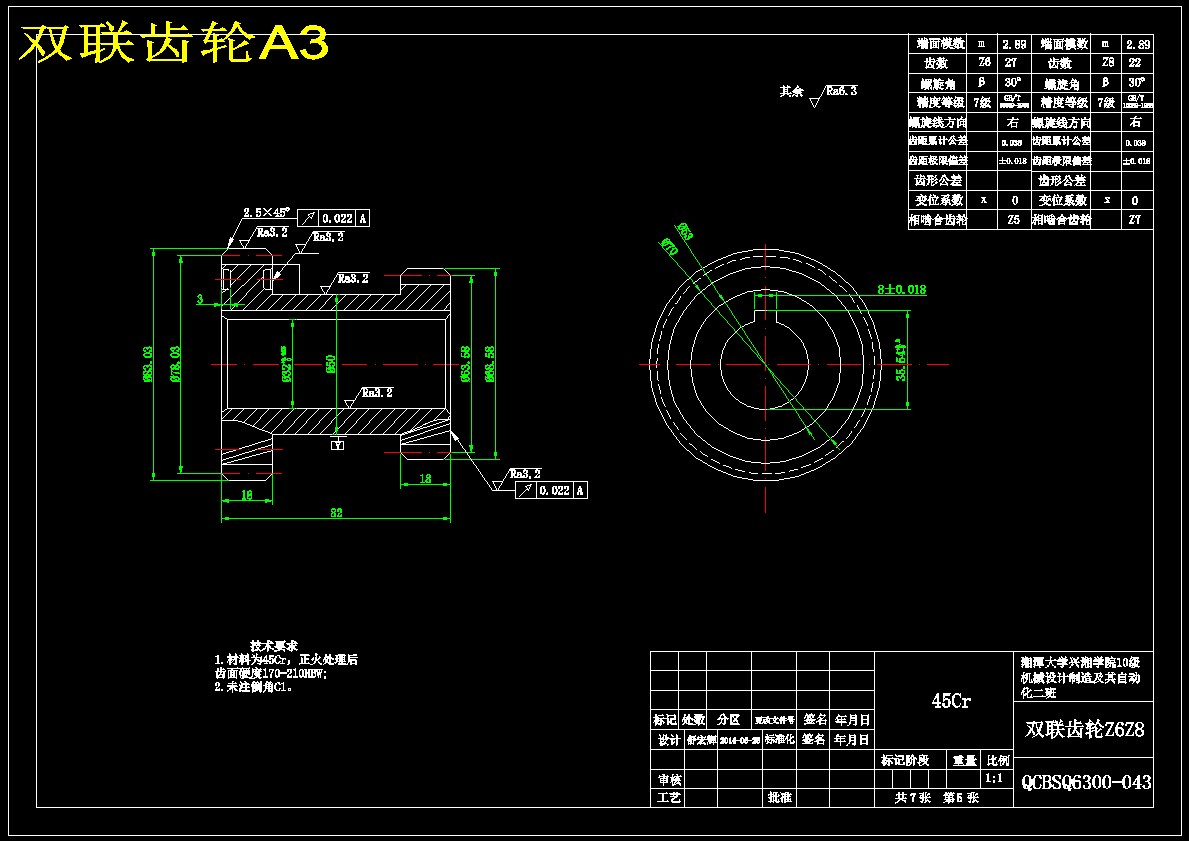Click the 比例 header cell
Viewport: 1189px width, 841px height.
pyautogui.click(x=998, y=760)
